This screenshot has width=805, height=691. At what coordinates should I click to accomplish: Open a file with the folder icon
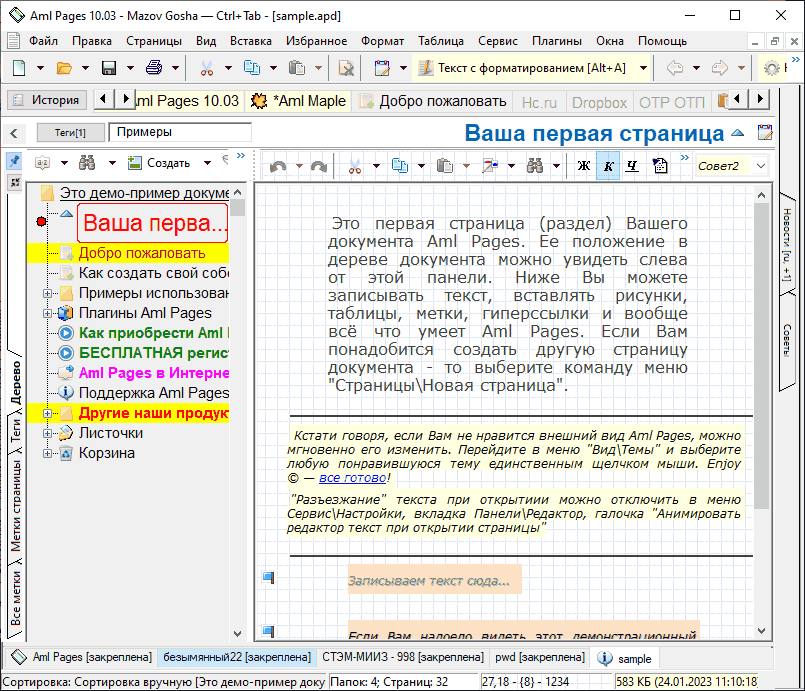(64, 68)
